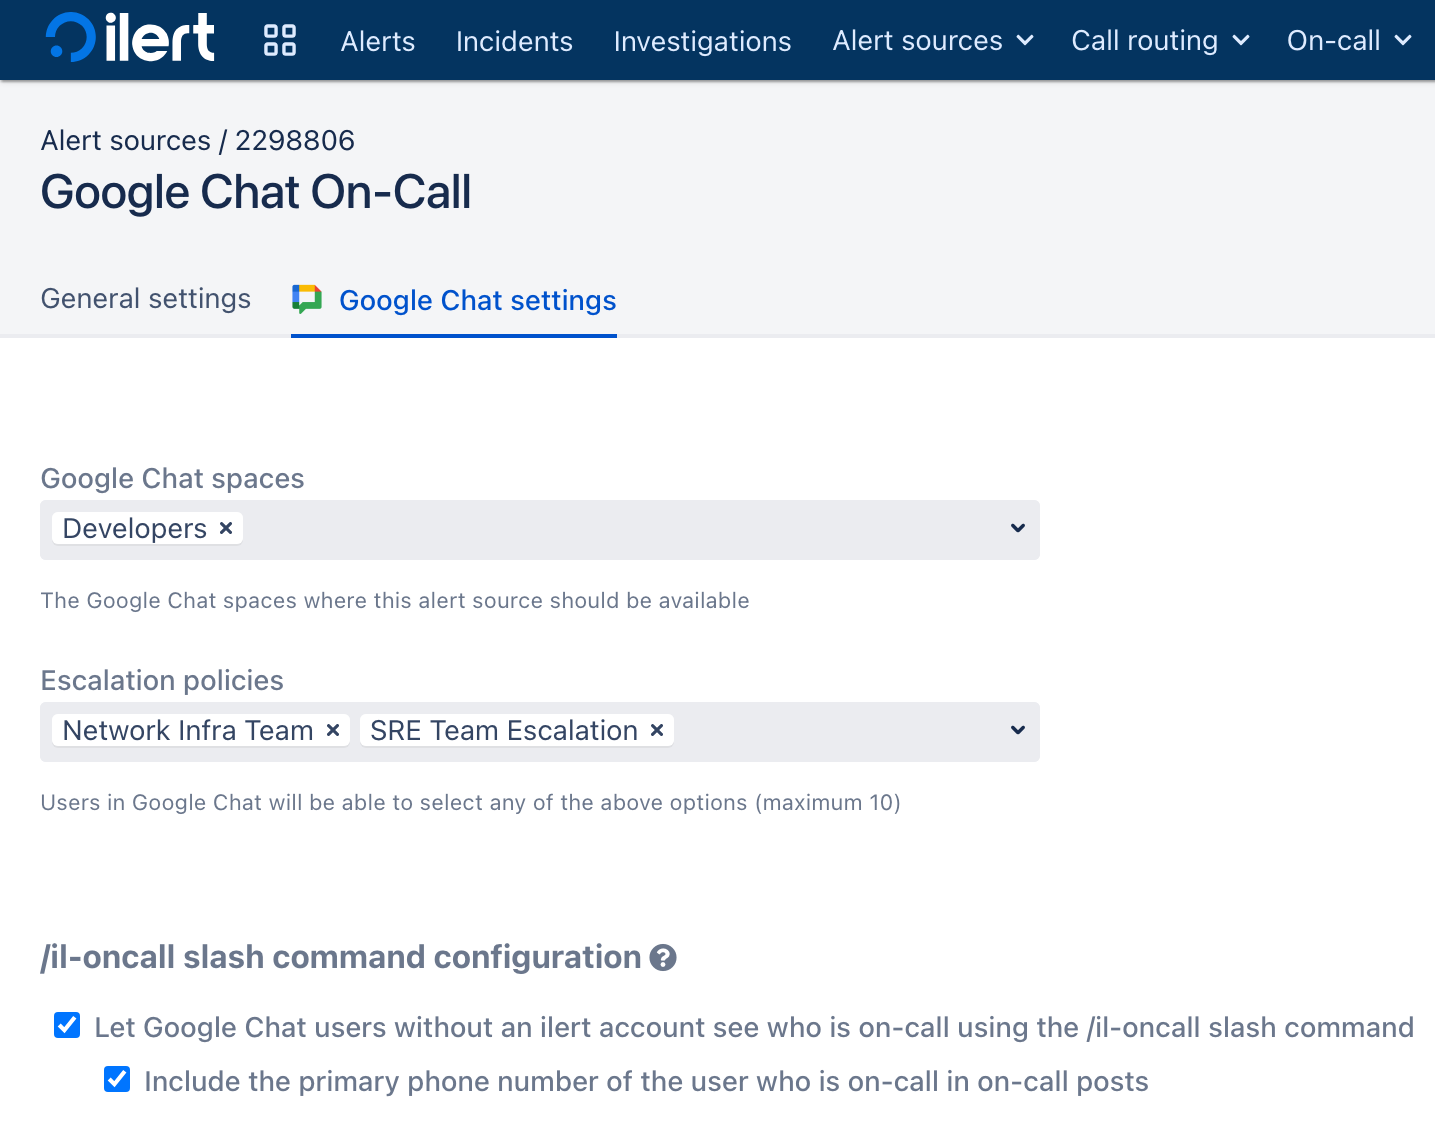Open Investigations from the top bar
The image size is (1435, 1128).
[x=702, y=41]
